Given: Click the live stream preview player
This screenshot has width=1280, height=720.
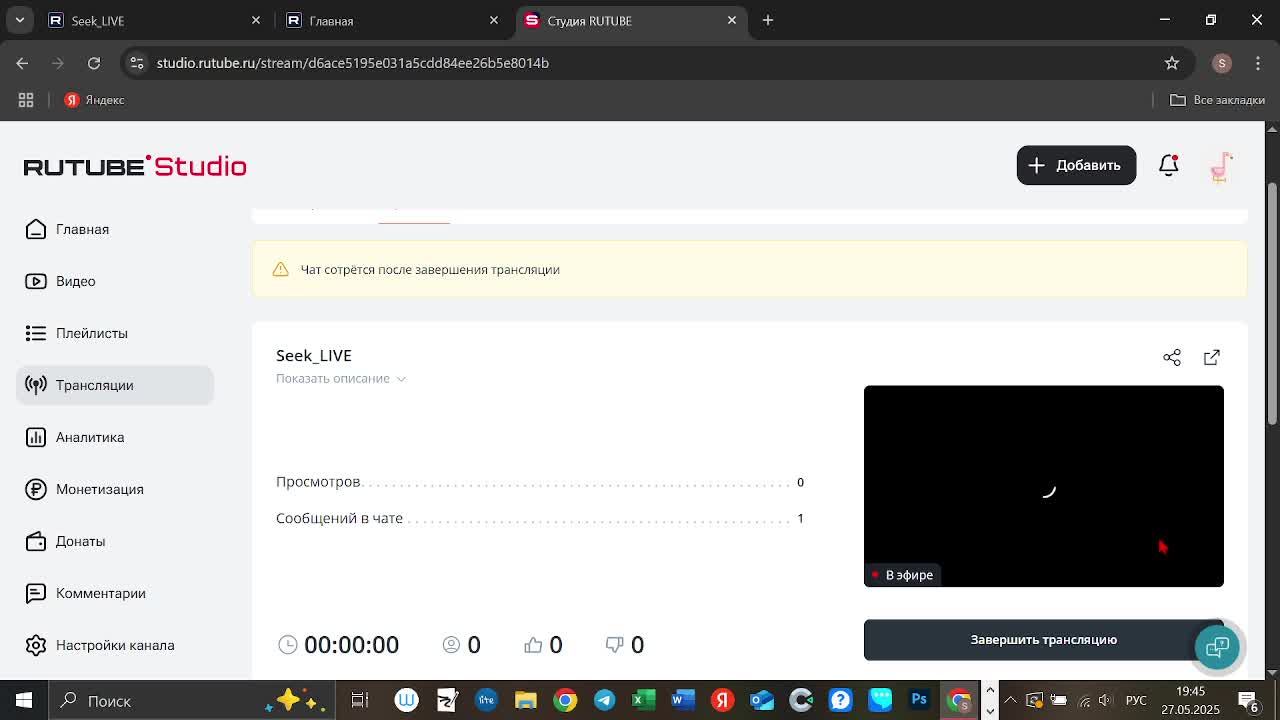Looking at the screenshot, I should point(1044,486).
